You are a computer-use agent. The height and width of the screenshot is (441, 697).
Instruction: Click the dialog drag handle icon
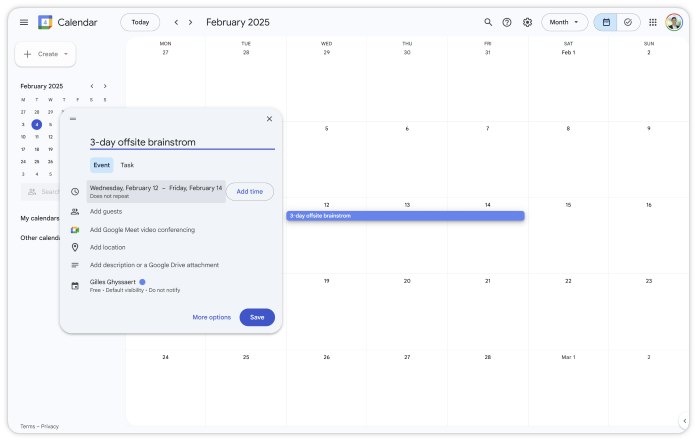coord(73,119)
